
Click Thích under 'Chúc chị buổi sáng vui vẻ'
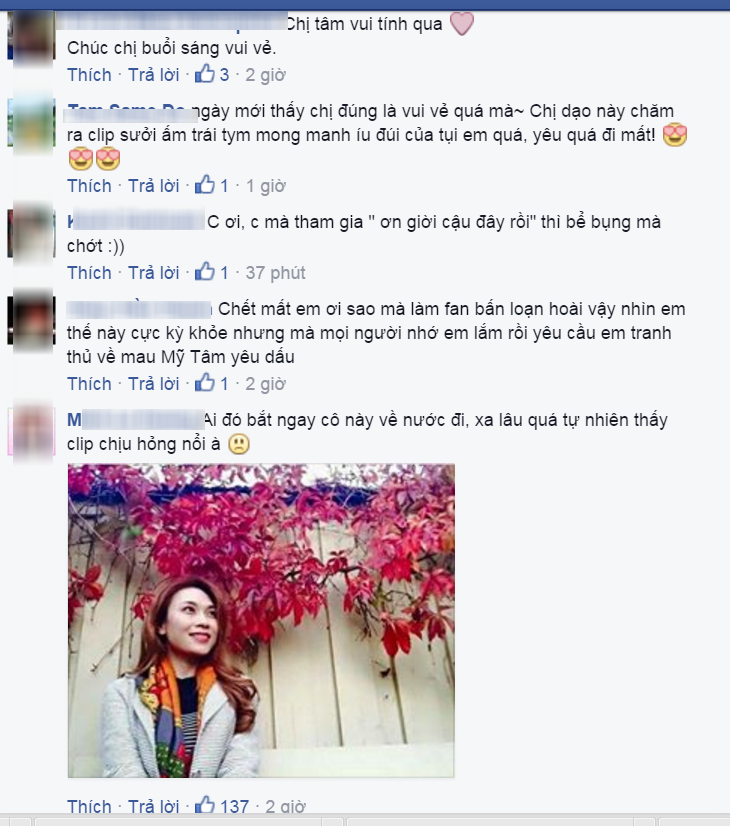click(x=89, y=75)
